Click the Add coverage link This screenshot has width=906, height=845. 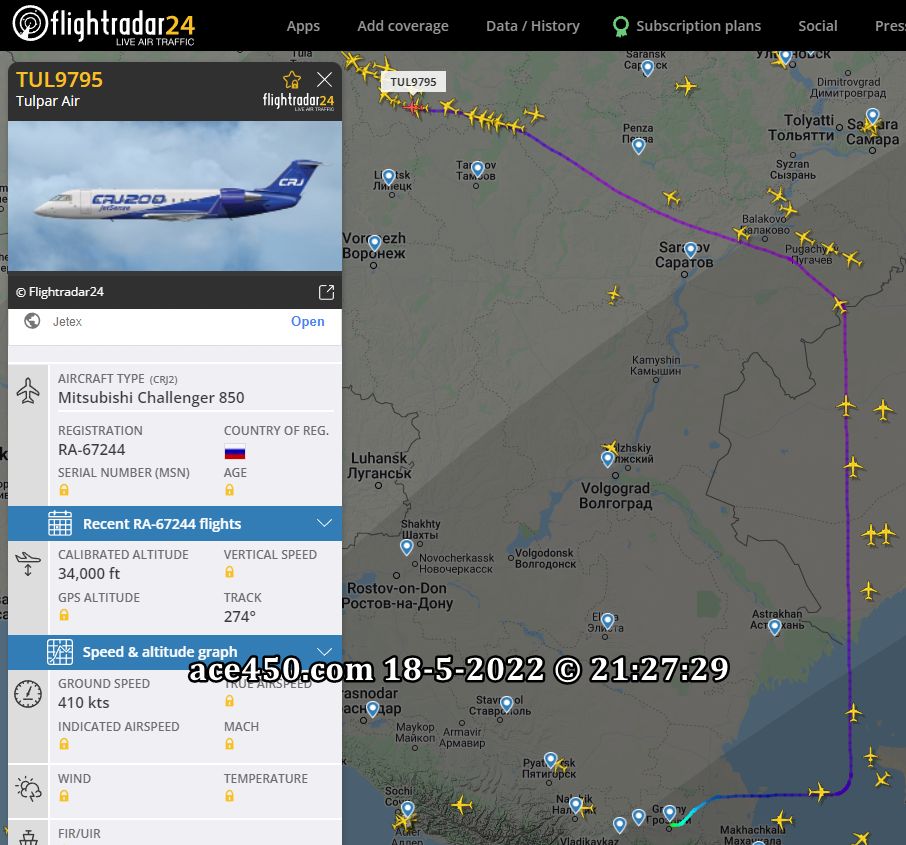tap(403, 26)
